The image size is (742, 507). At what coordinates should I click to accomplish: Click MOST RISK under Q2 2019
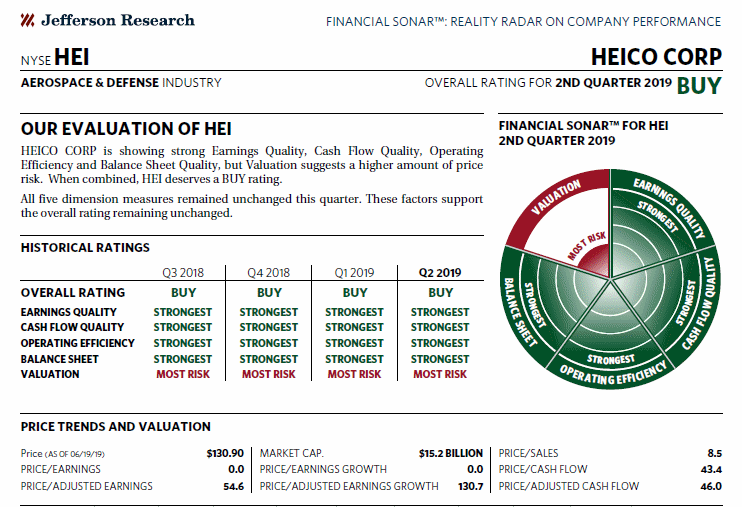point(440,374)
